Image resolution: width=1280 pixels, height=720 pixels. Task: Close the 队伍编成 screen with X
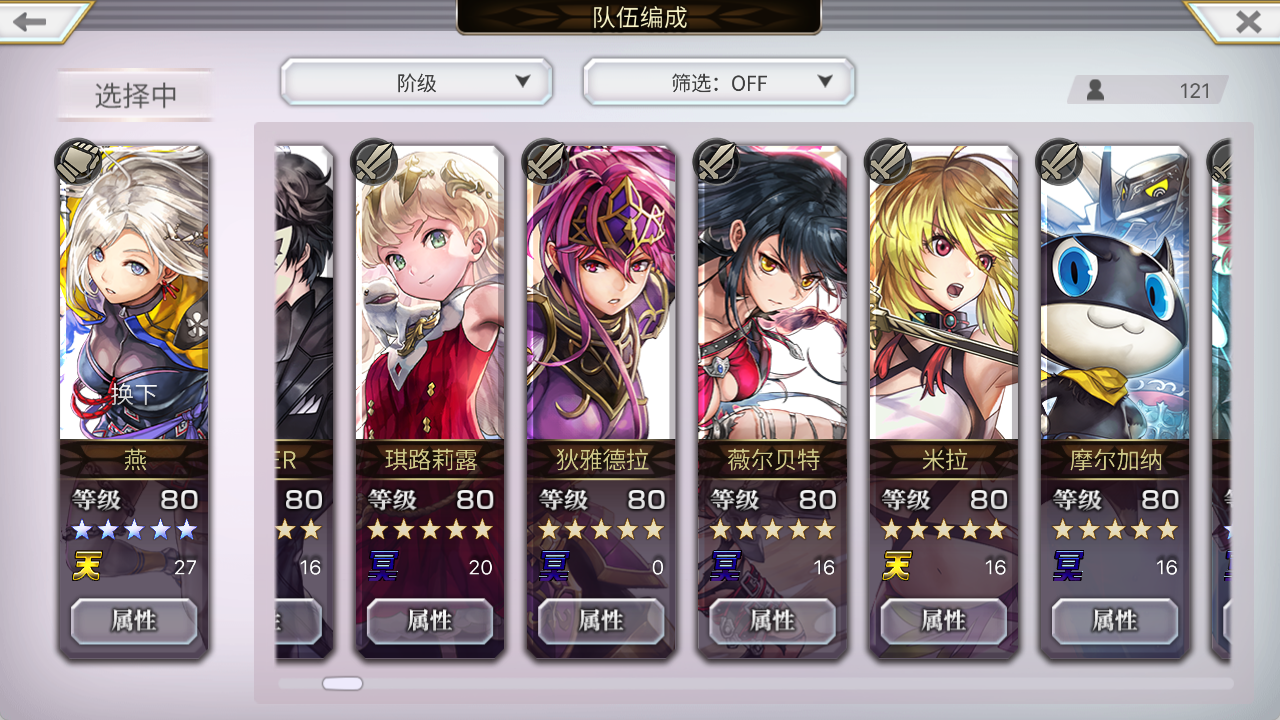(x=1246, y=21)
